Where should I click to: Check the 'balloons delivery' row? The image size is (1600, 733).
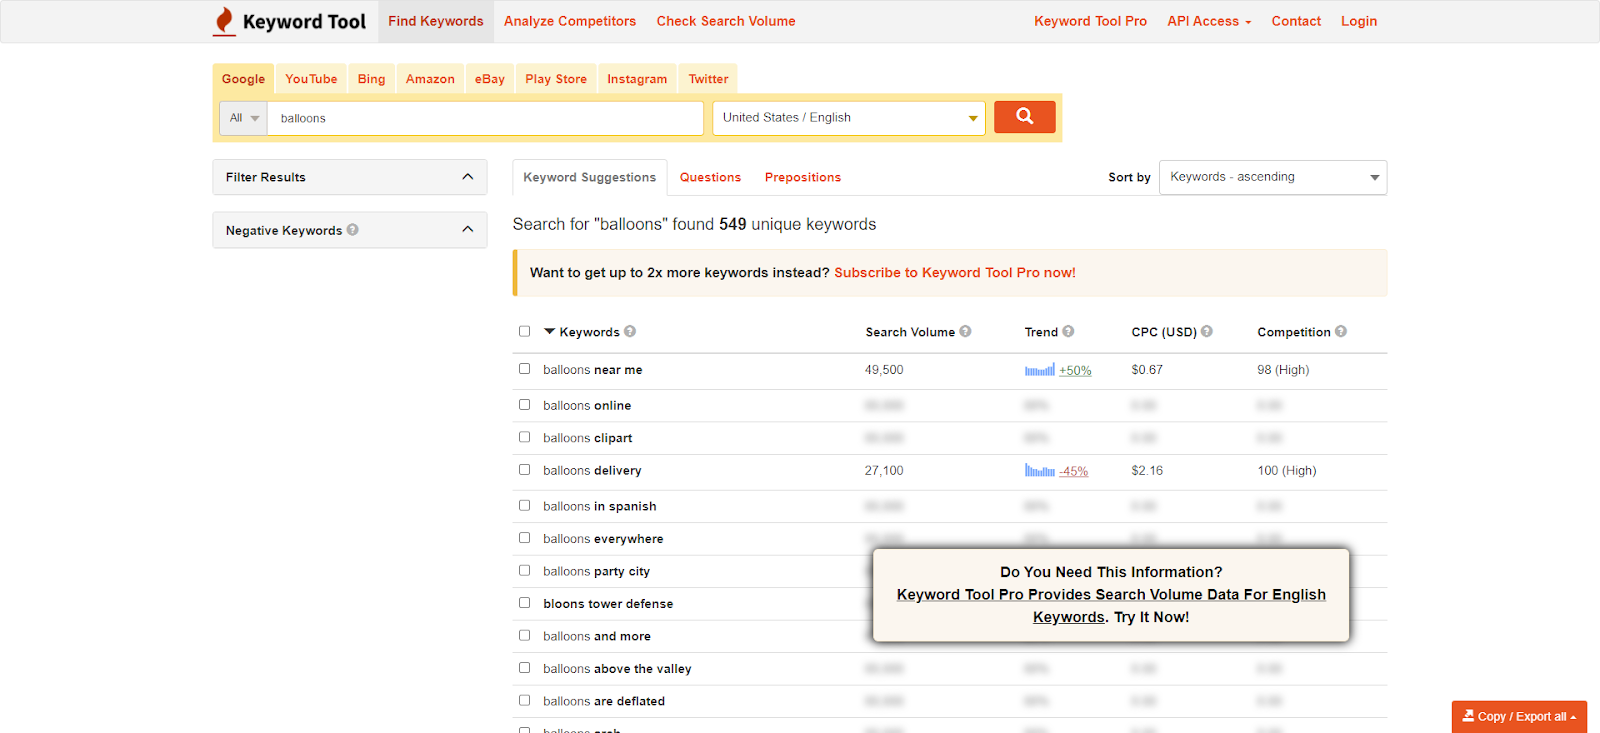tap(524, 469)
